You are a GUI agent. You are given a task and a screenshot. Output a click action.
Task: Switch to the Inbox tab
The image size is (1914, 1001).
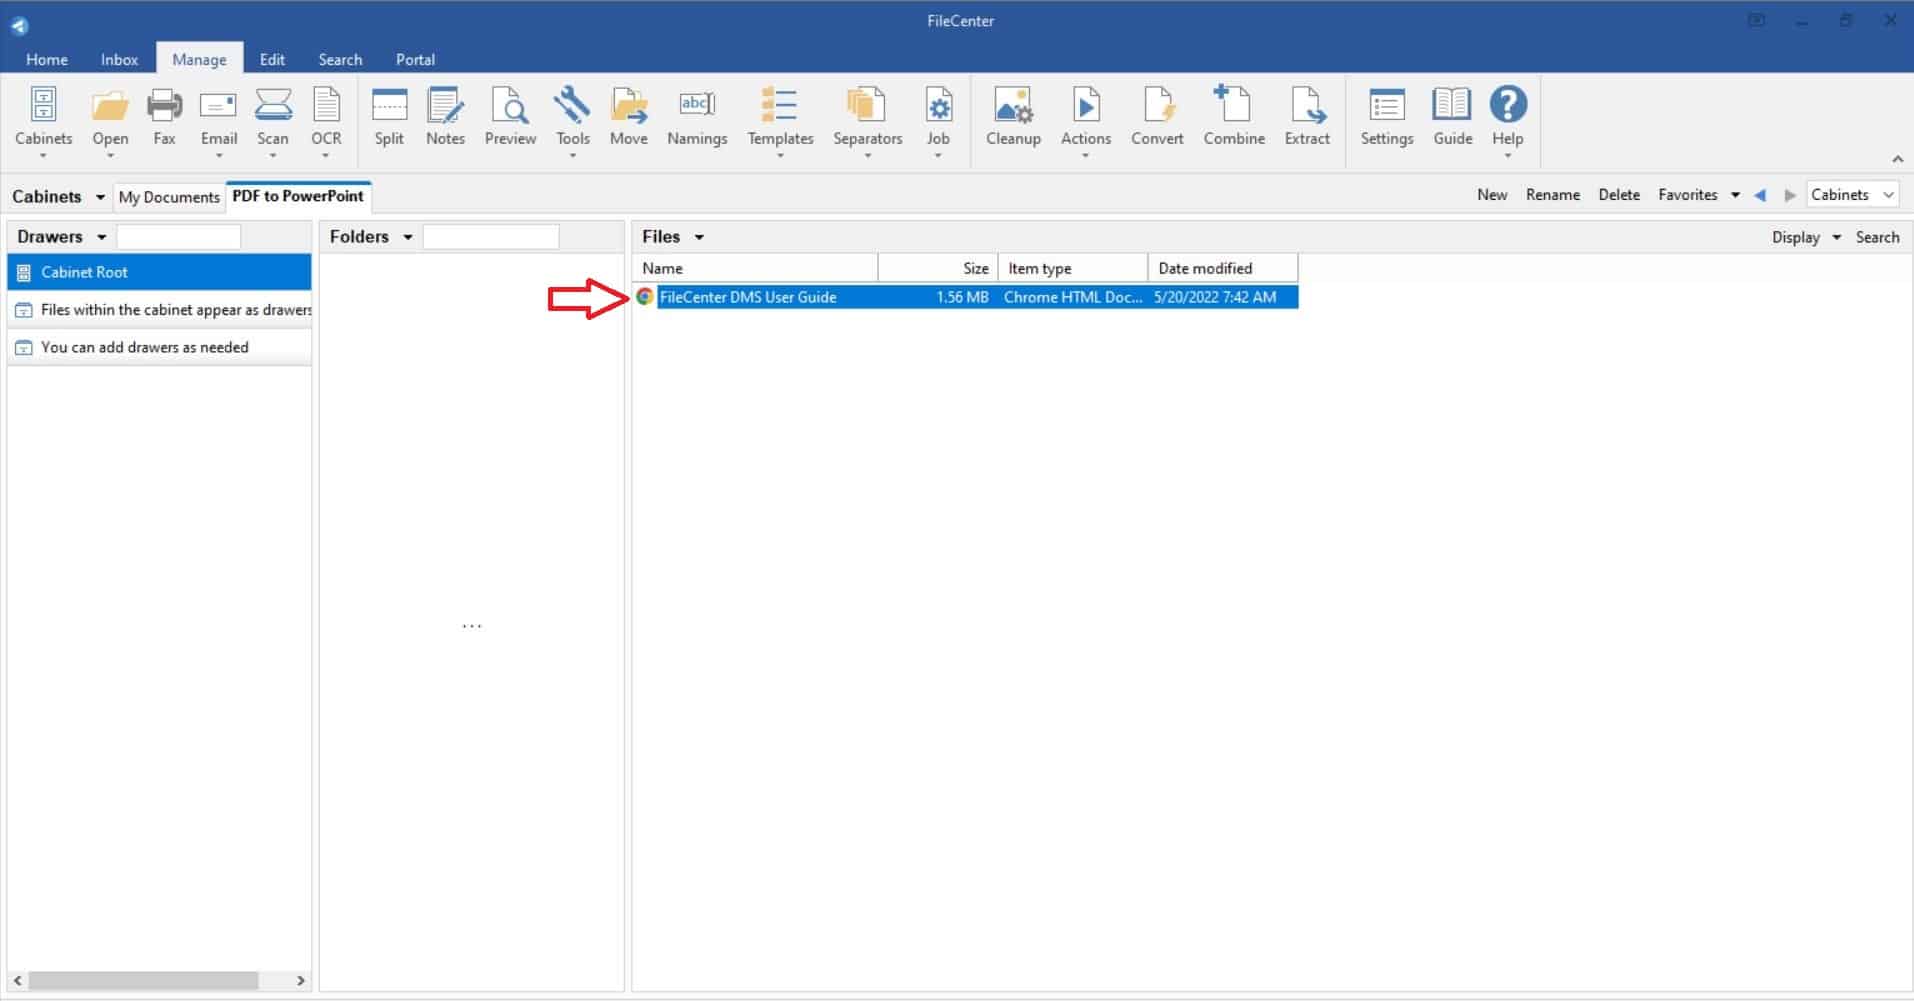(x=119, y=59)
